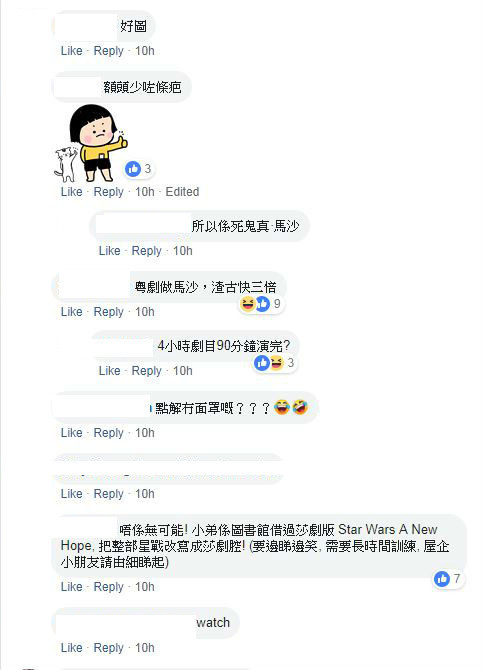This screenshot has height=670, width=483.
Task: Like the 粵劇做馬沙 comment
Action: pos(71,312)
